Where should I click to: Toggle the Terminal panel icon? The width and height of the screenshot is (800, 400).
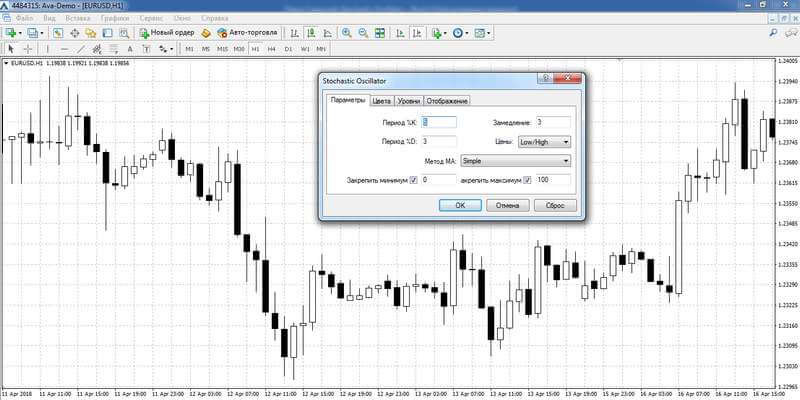(107, 33)
